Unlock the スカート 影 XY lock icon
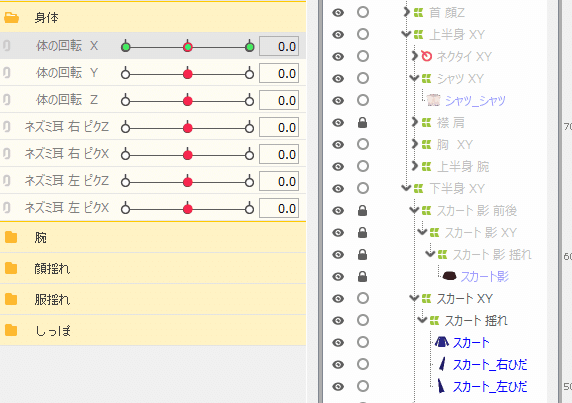The width and height of the screenshot is (572, 403). pyautogui.click(x=362, y=232)
